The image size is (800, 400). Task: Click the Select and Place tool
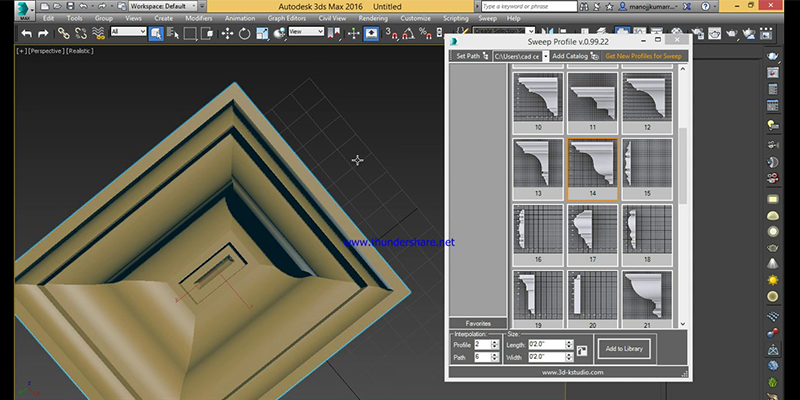click(x=279, y=34)
